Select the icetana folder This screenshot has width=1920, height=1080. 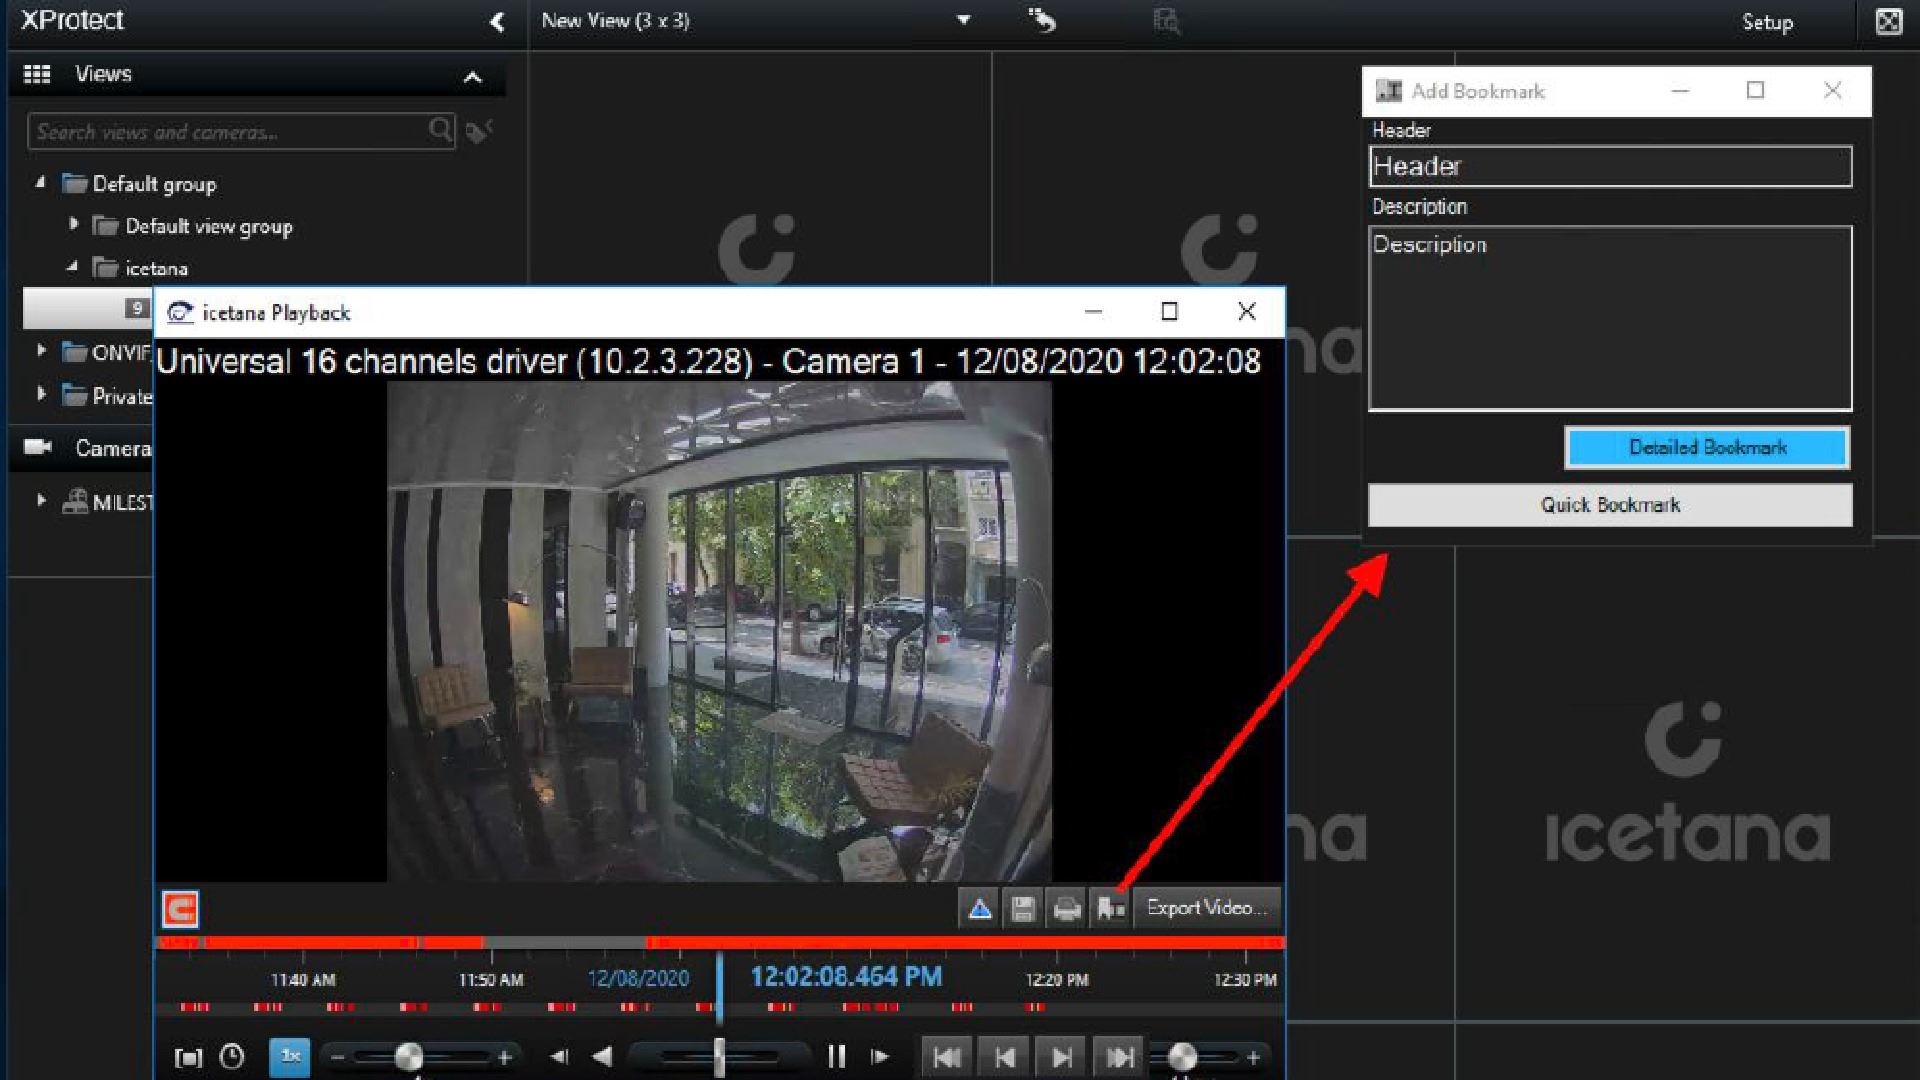point(140,268)
